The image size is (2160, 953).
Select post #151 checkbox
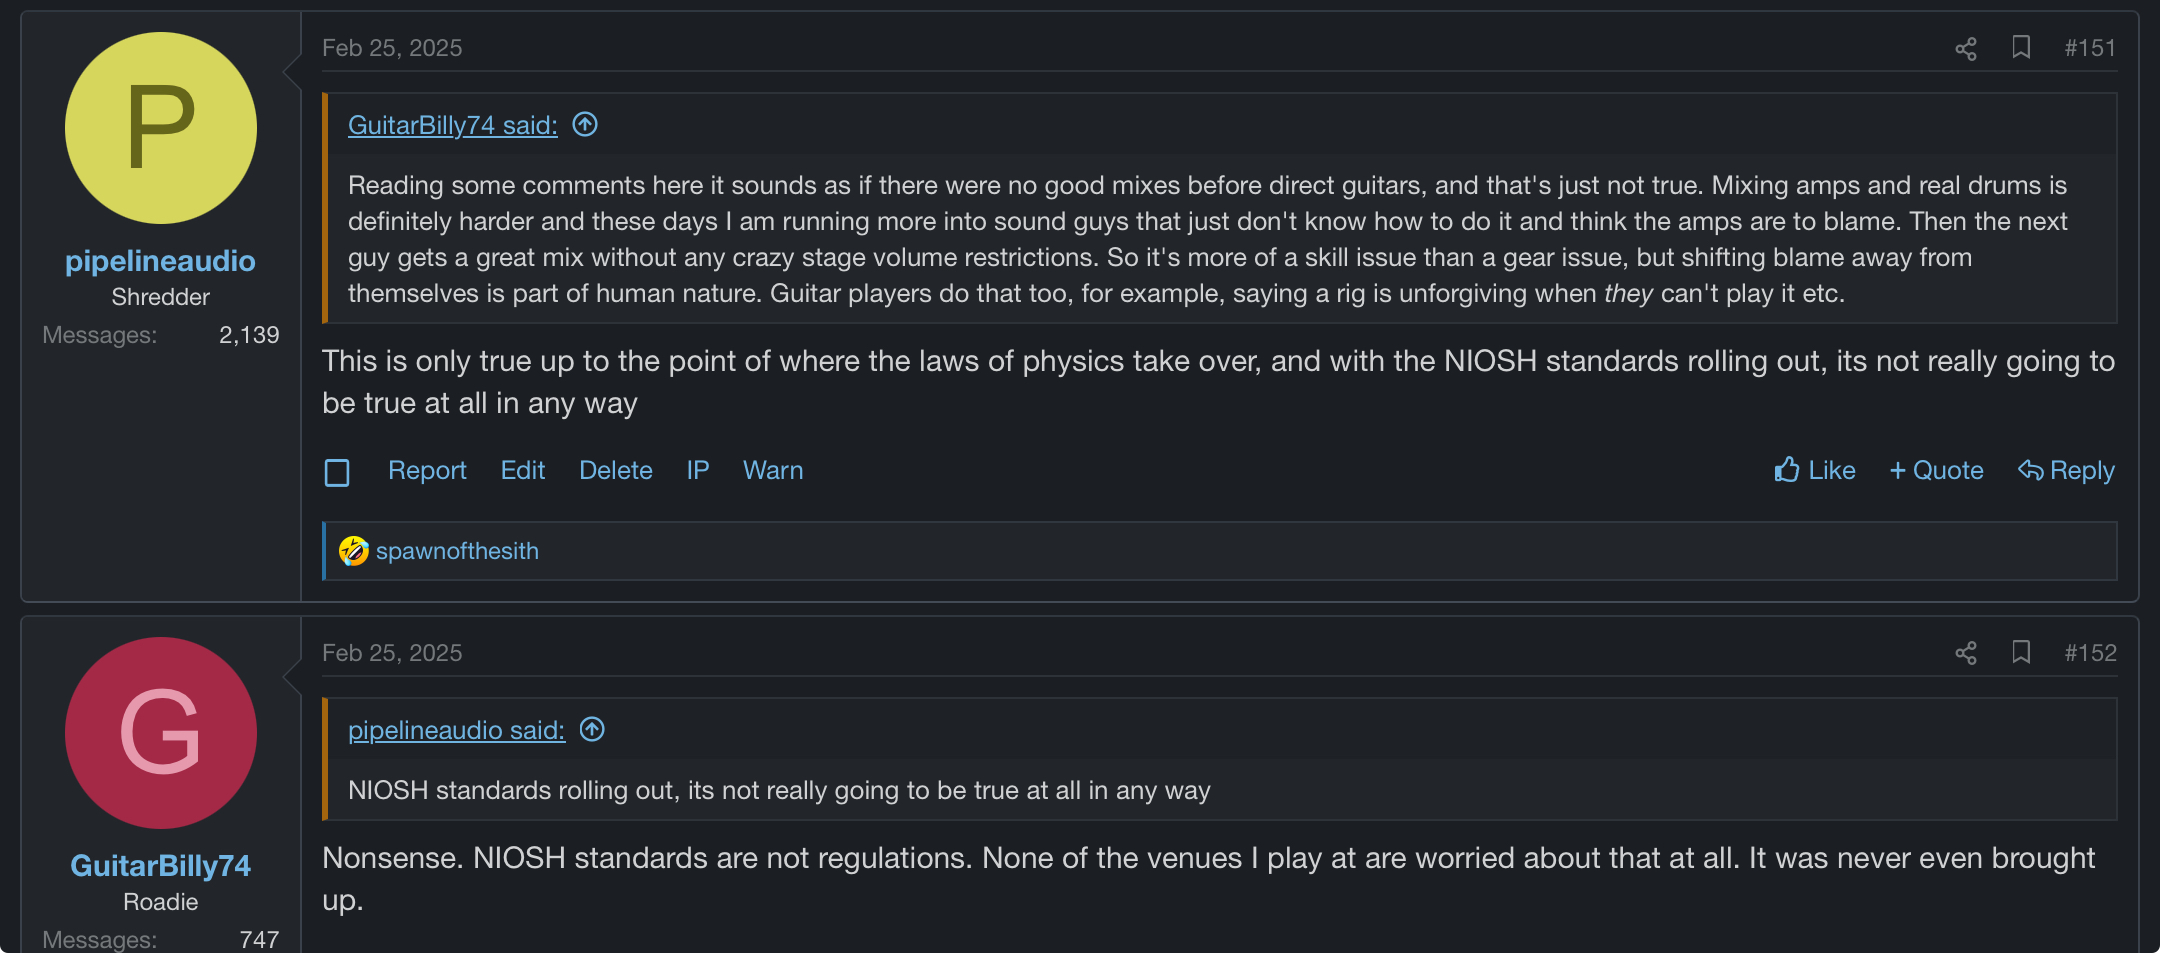(x=337, y=472)
